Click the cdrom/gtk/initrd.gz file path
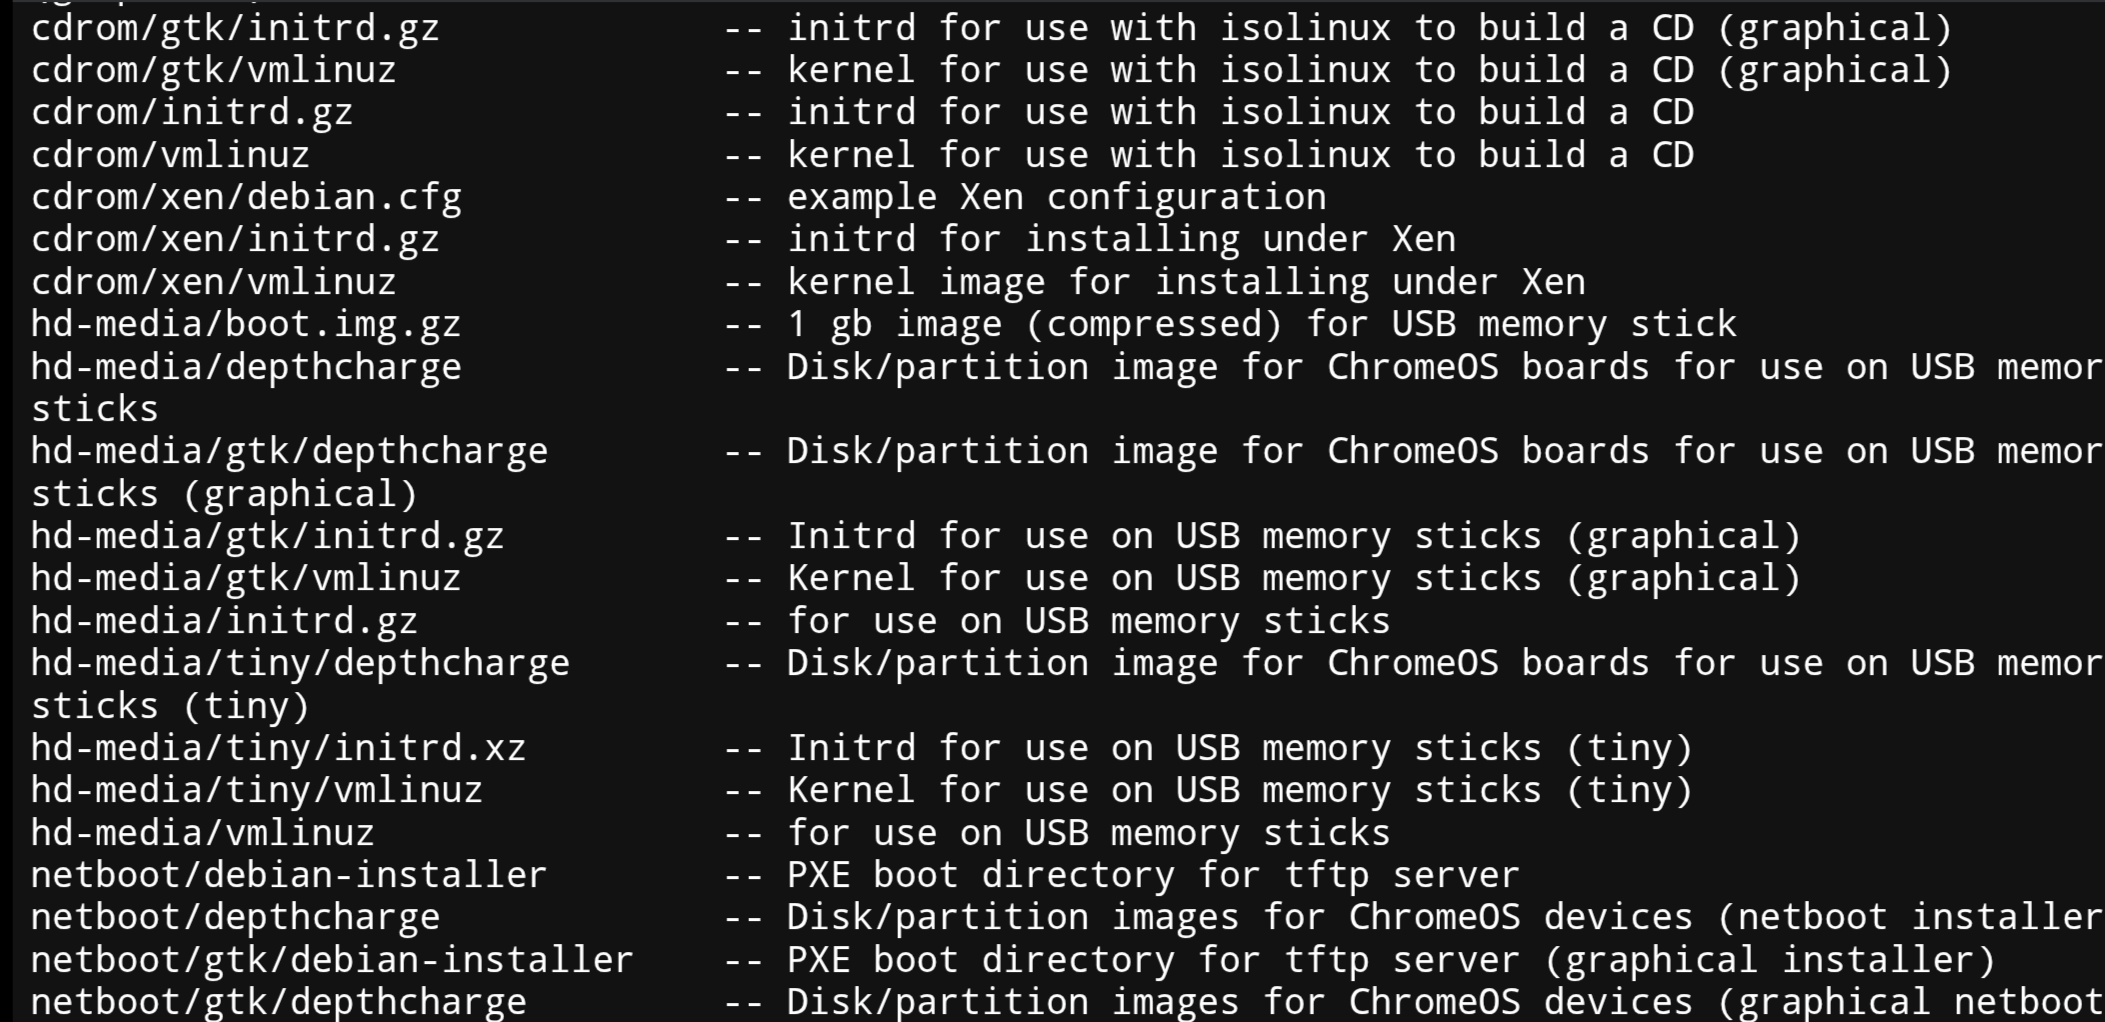 tap(235, 28)
